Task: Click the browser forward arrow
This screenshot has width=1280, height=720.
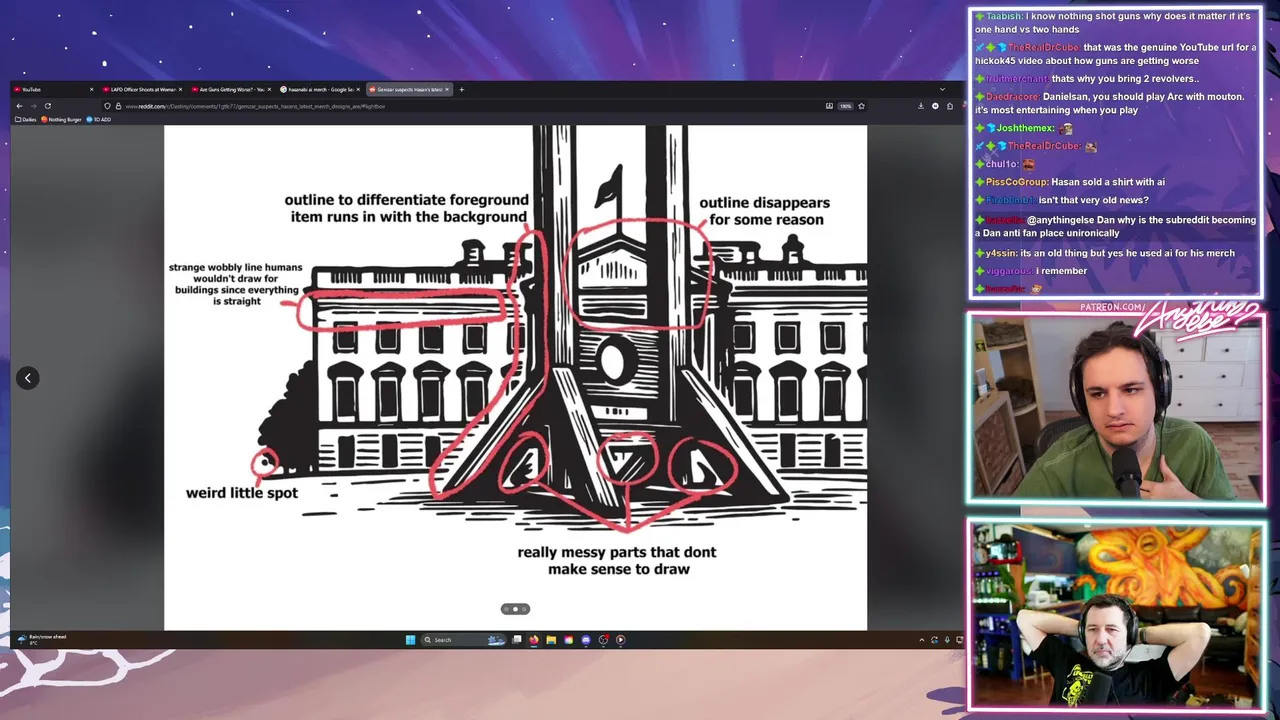Action: point(33,106)
